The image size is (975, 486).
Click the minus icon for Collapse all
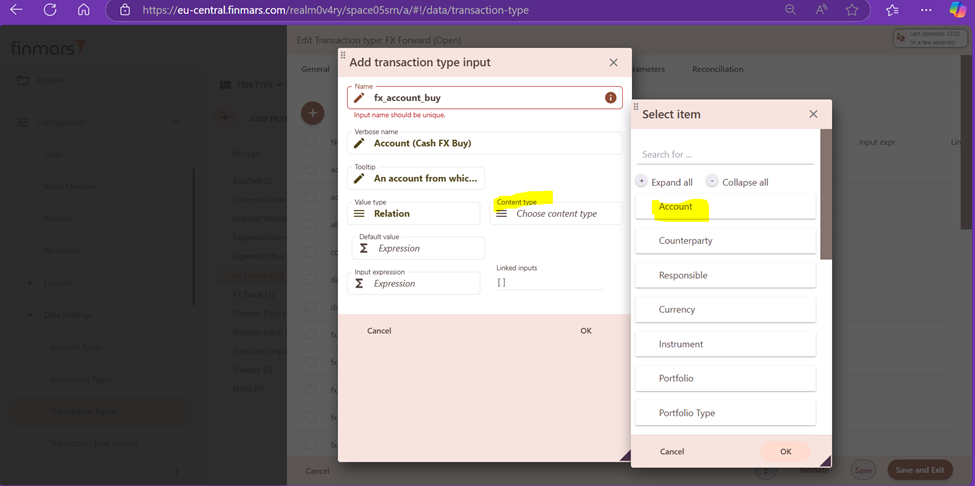coord(713,181)
